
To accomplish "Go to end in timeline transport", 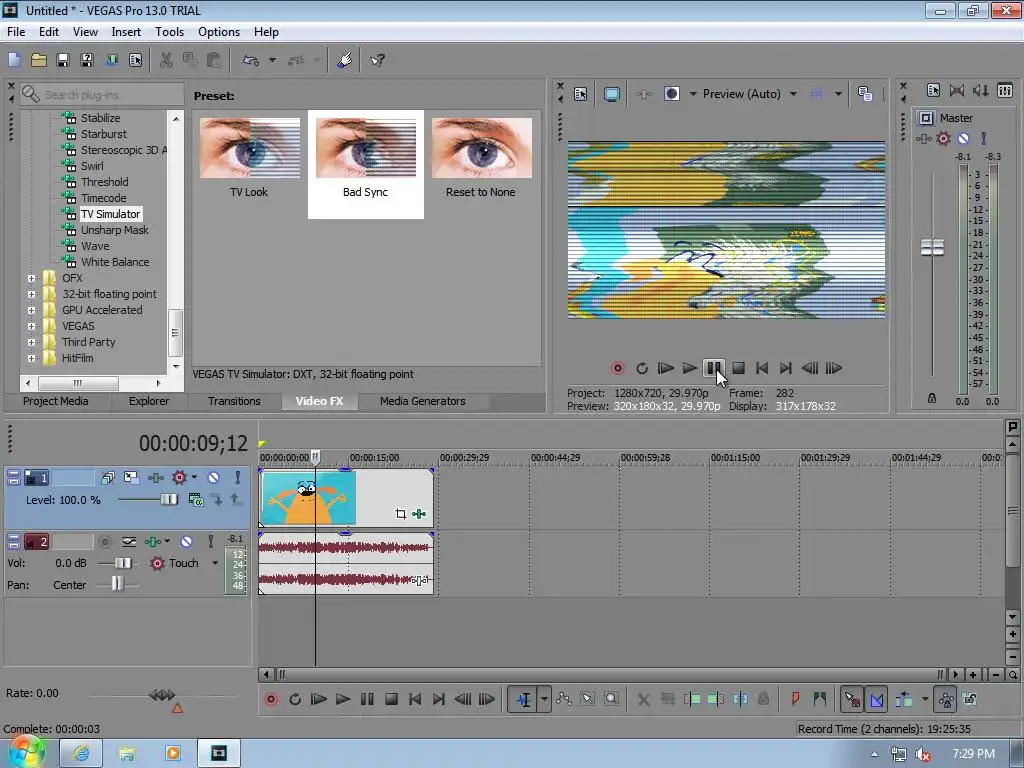I will [439, 699].
